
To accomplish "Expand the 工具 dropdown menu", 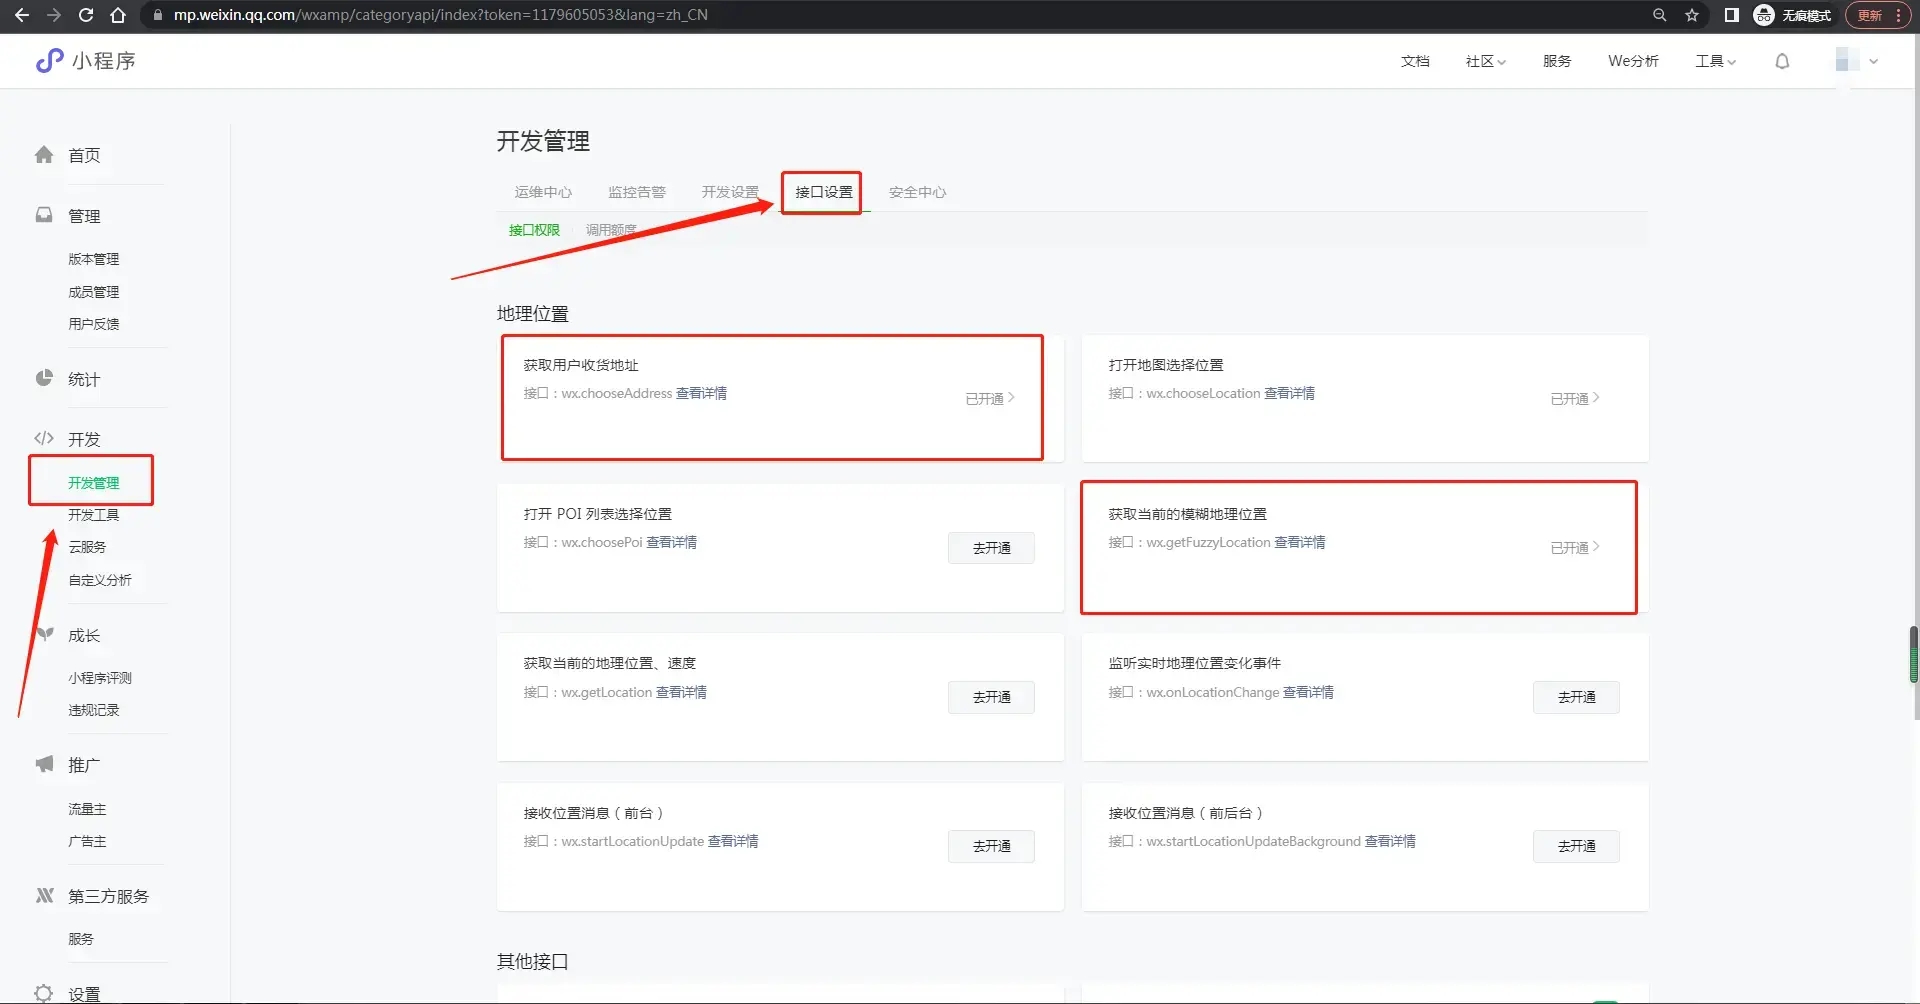I will [x=1715, y=61].
